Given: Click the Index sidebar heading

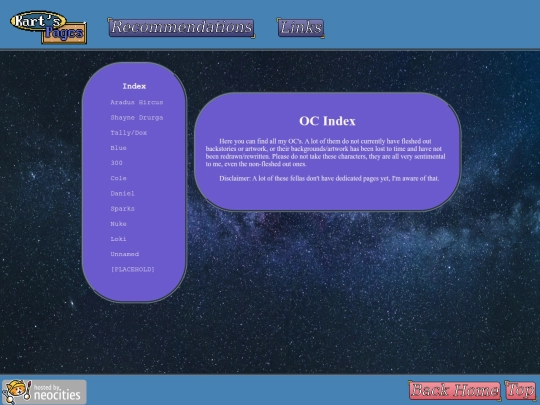Looking at the screenshot, I should (x=134, y=86).
